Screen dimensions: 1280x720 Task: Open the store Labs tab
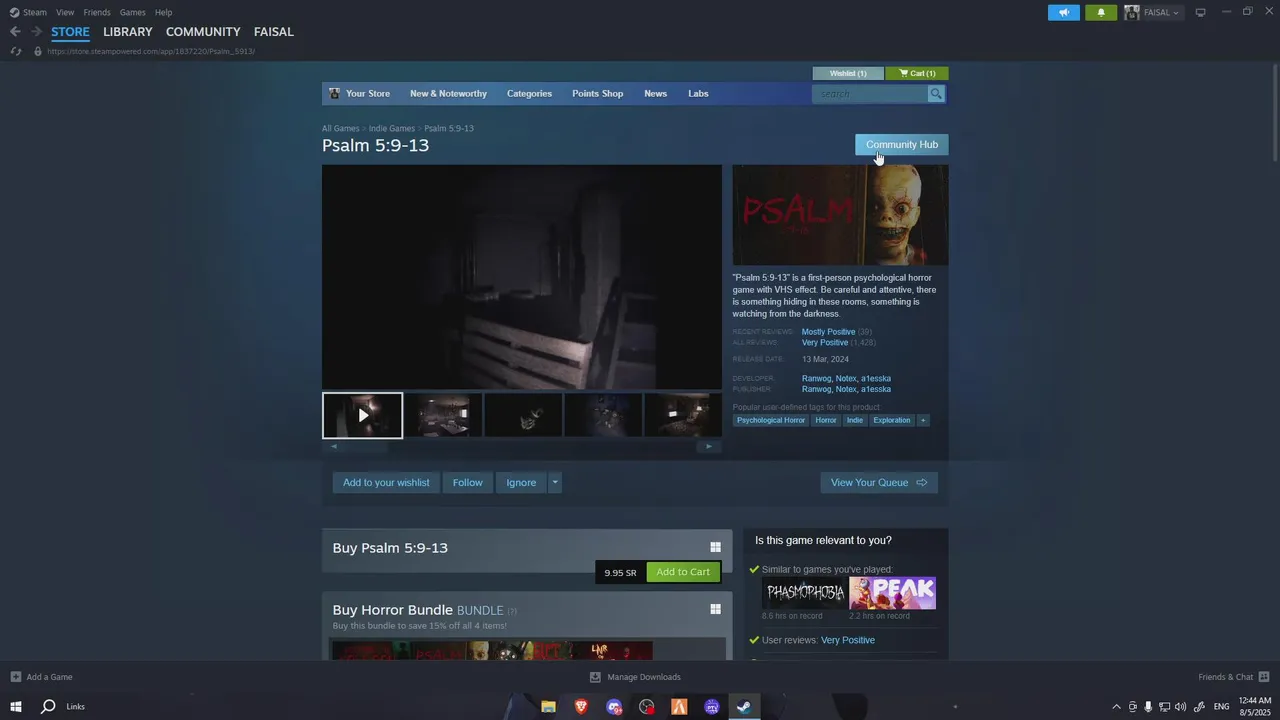pos(698,94)
